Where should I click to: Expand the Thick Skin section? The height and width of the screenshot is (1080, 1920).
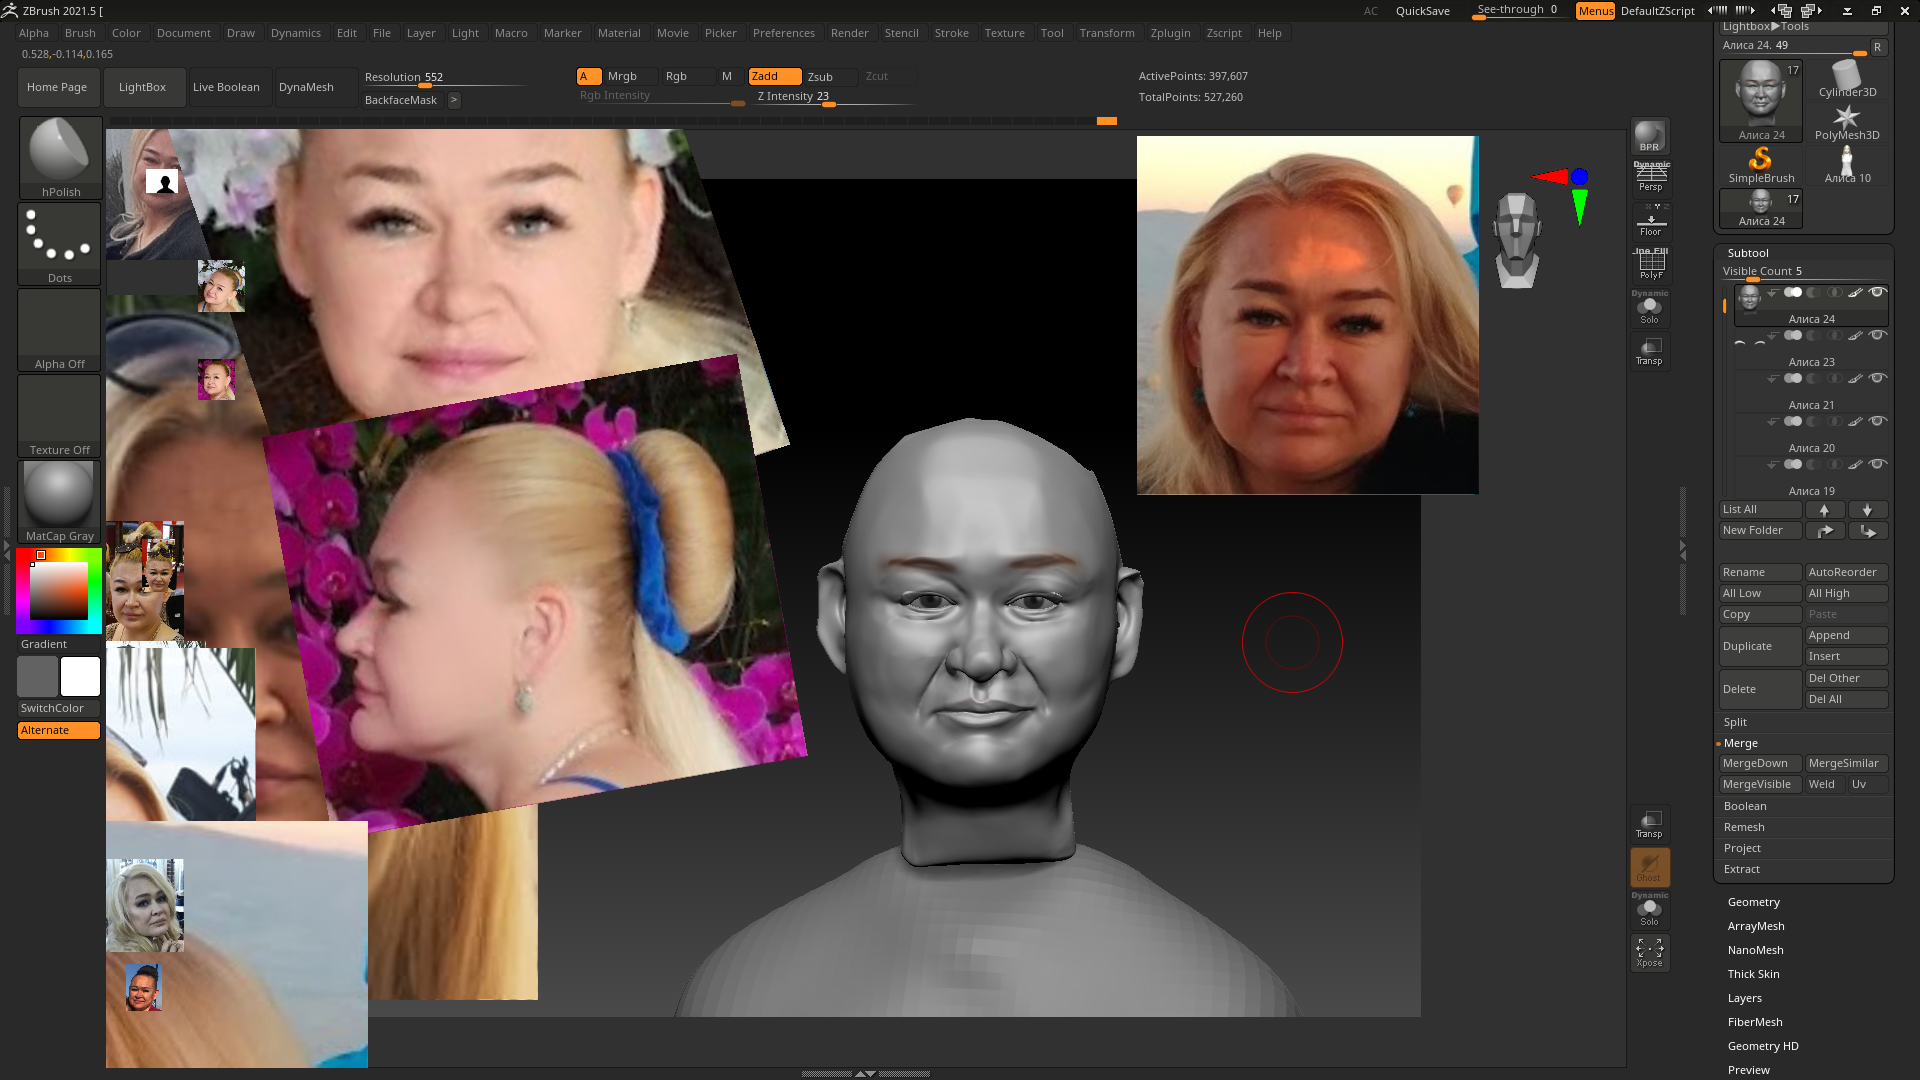pyautogui.click(x=1754, y=974)
